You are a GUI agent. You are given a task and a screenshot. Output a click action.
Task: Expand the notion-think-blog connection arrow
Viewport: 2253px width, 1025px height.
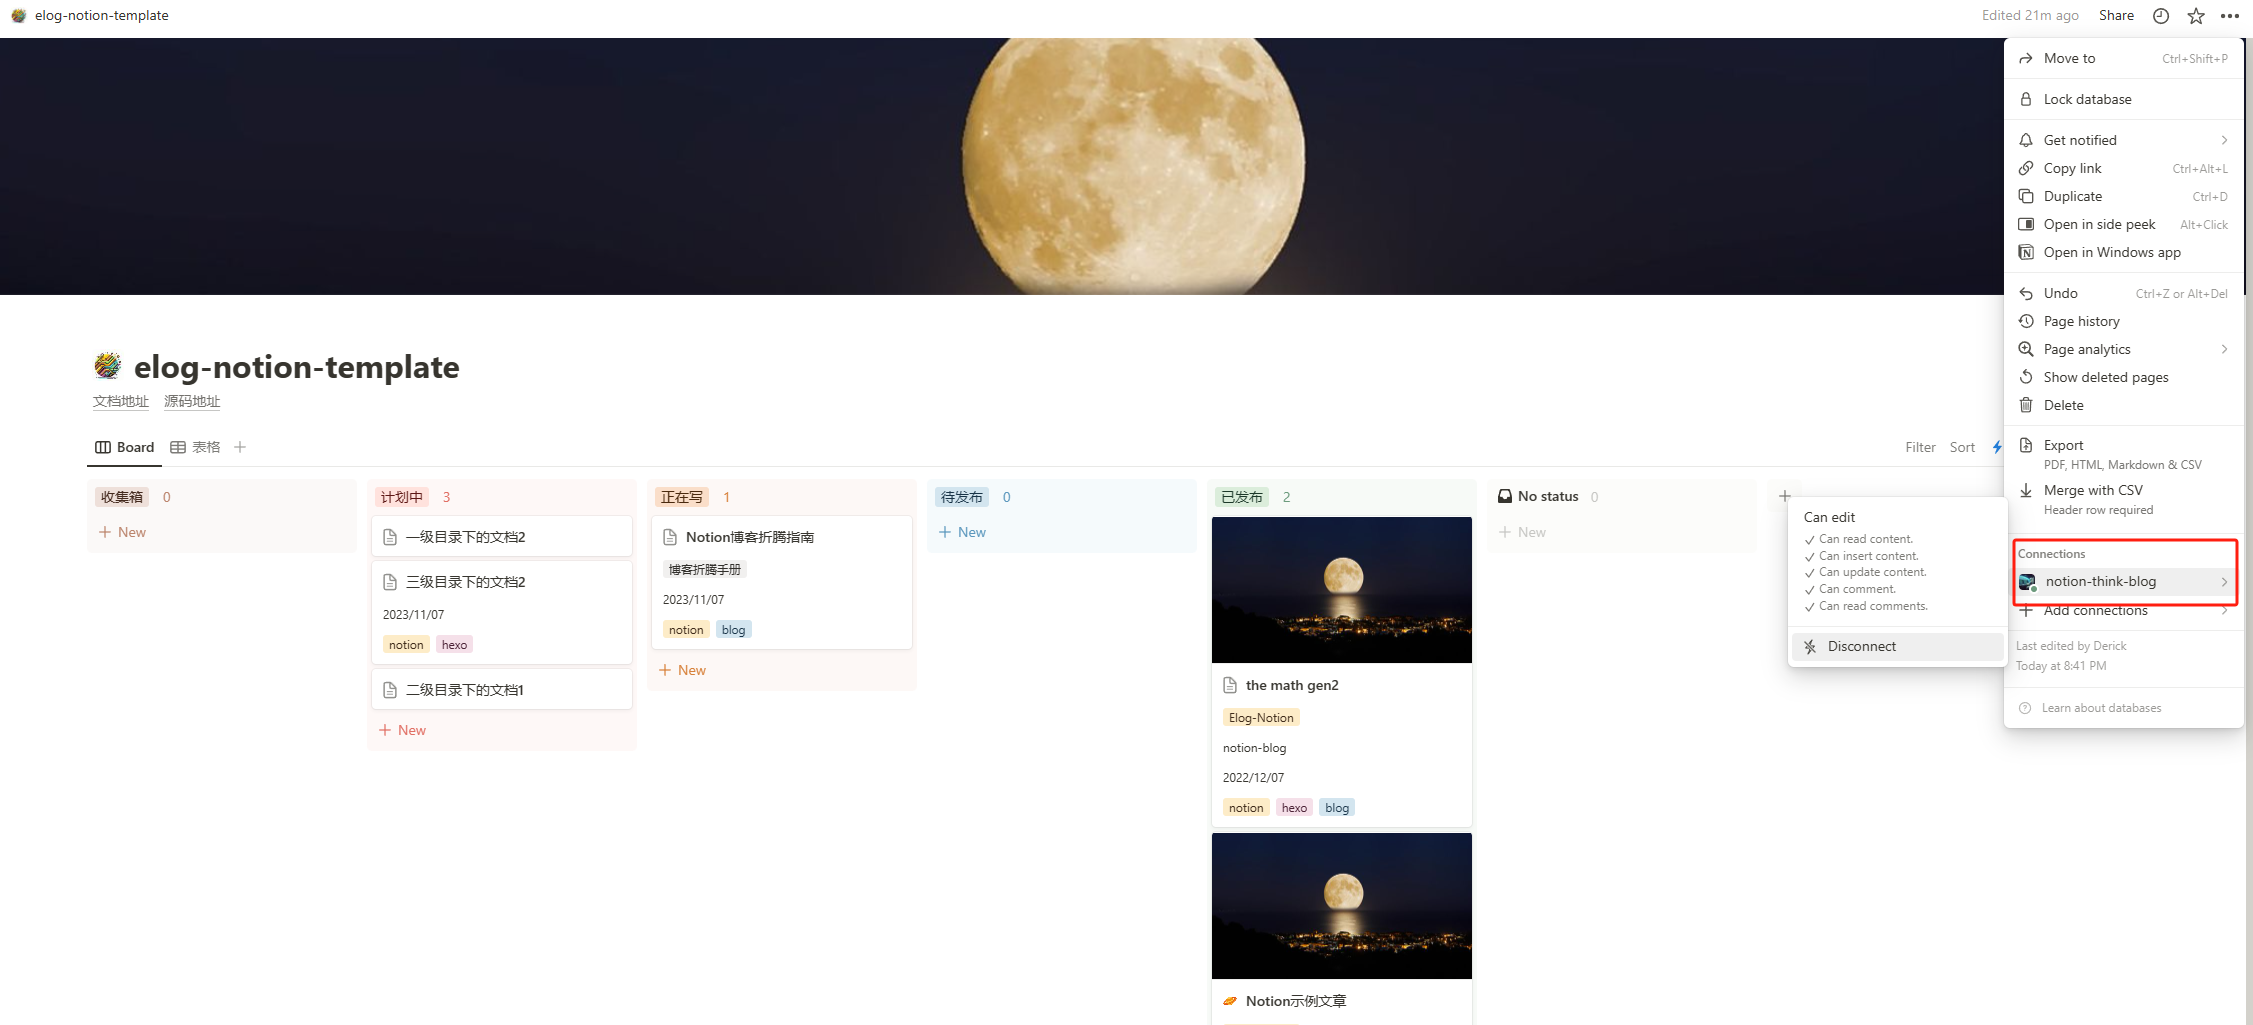coord(2225,582)
